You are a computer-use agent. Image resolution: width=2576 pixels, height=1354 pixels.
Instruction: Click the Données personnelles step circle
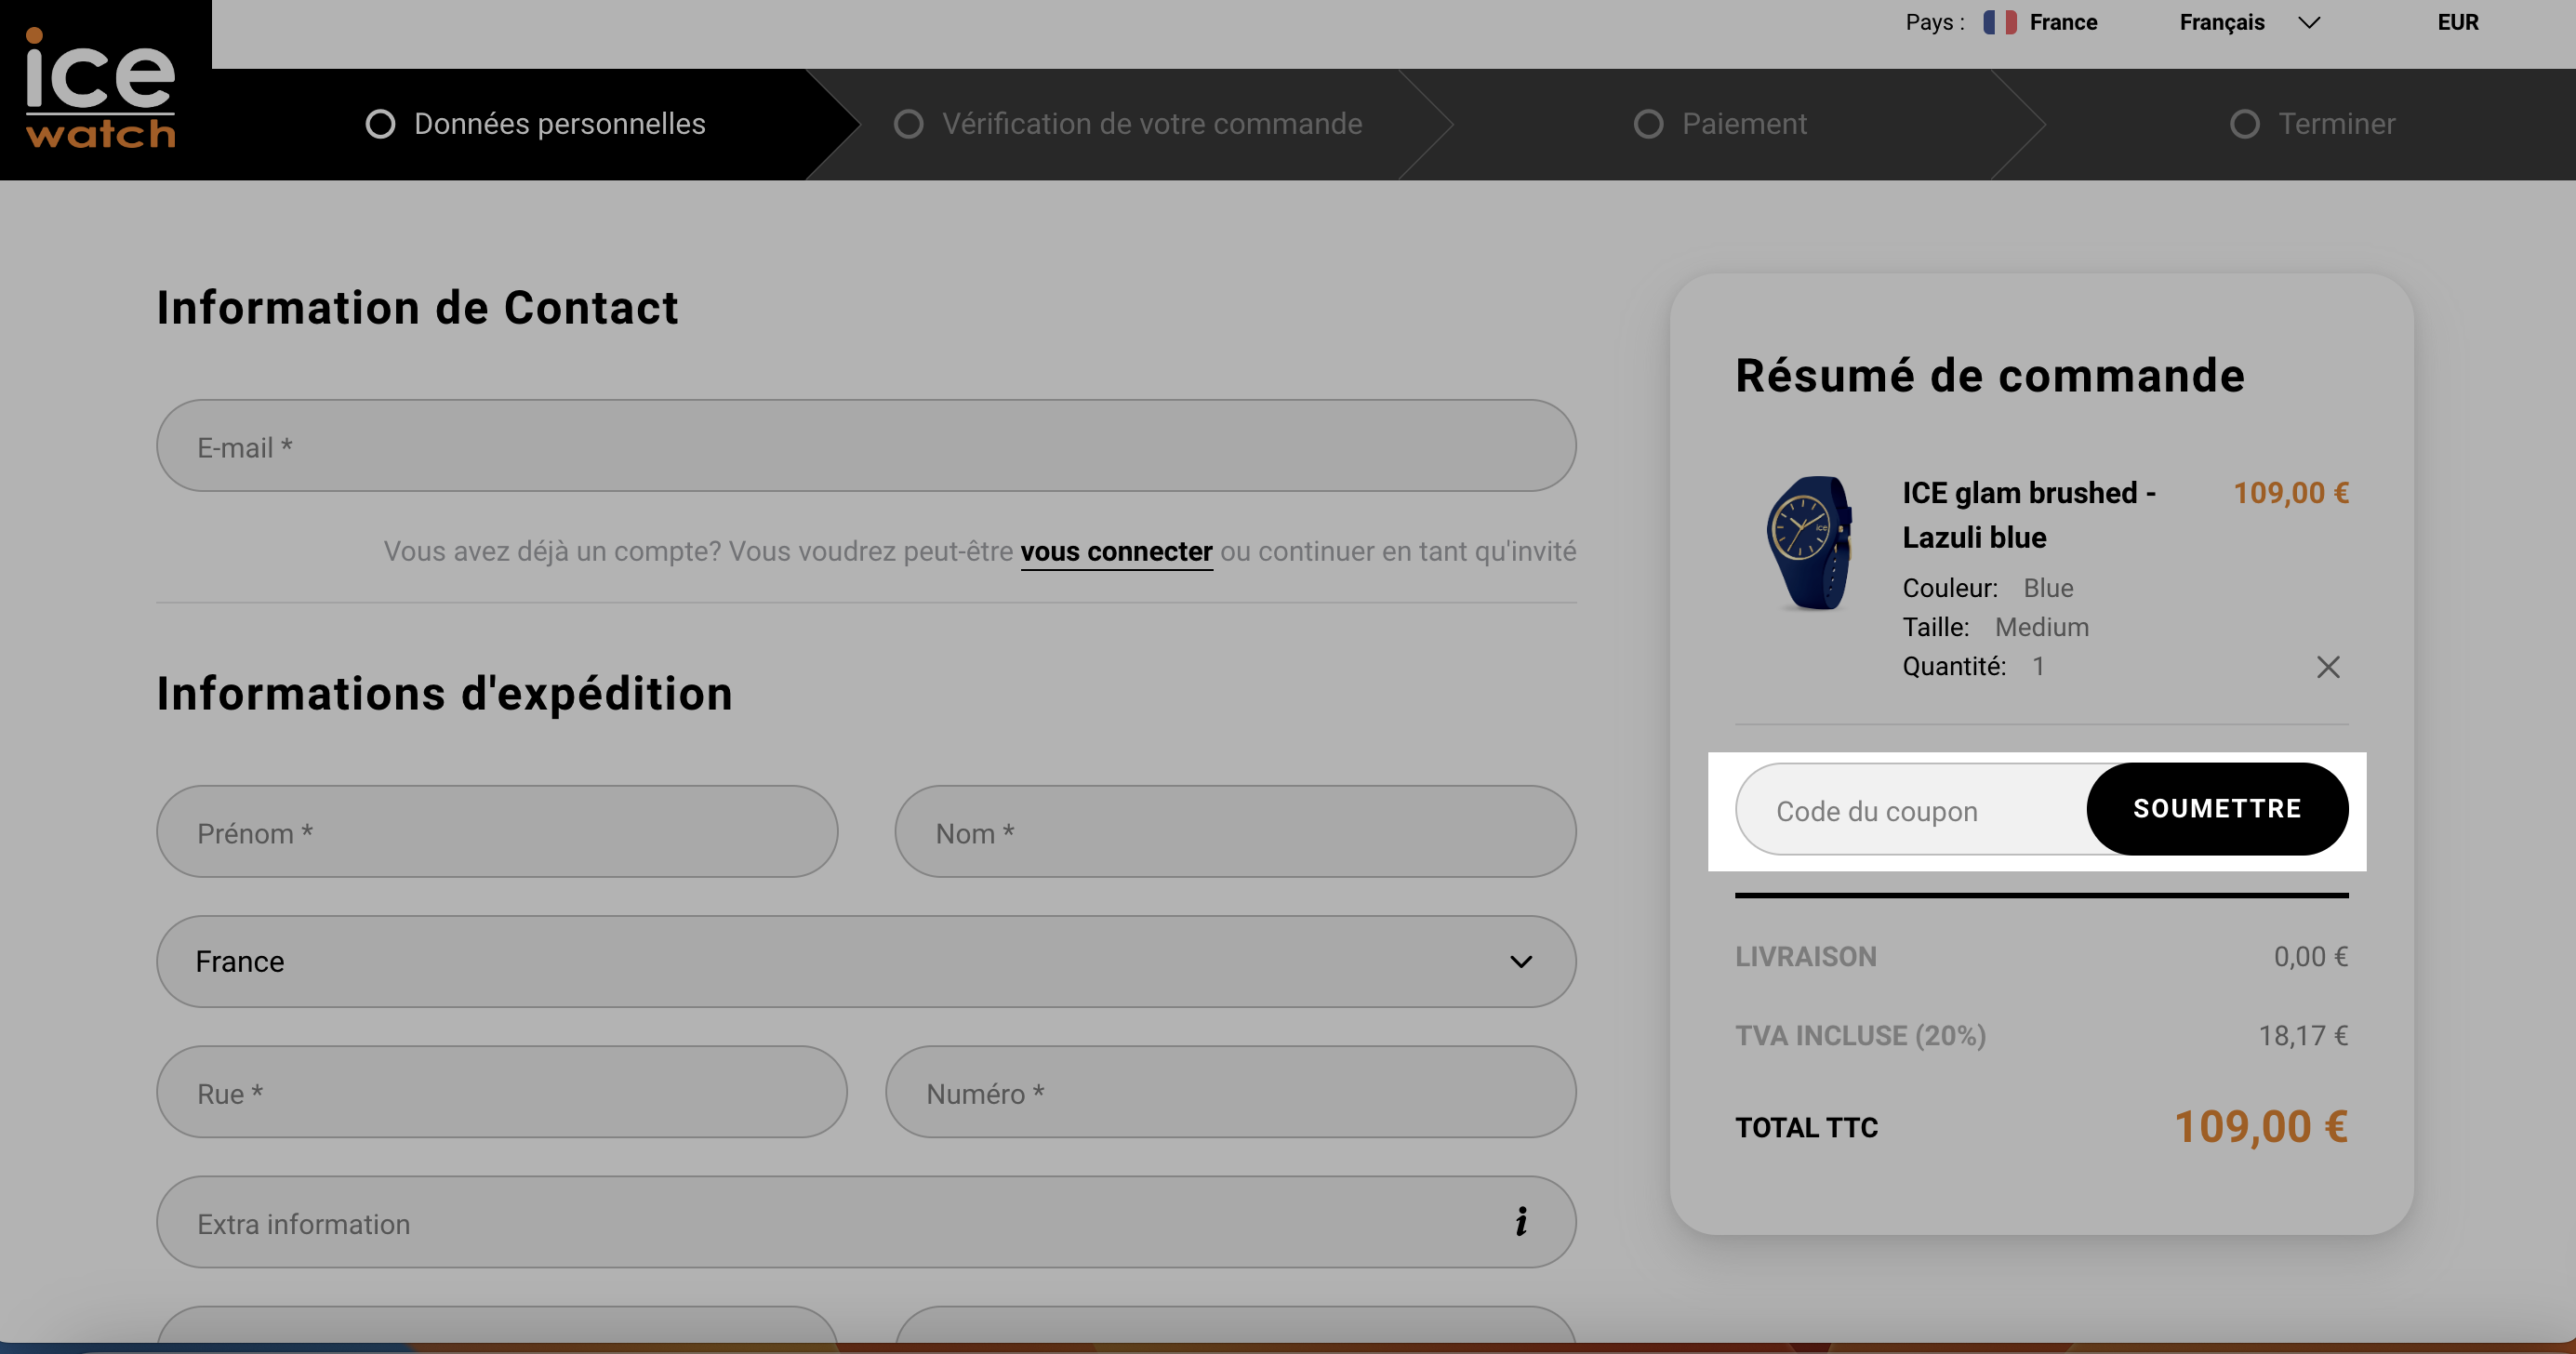point(380,124)
